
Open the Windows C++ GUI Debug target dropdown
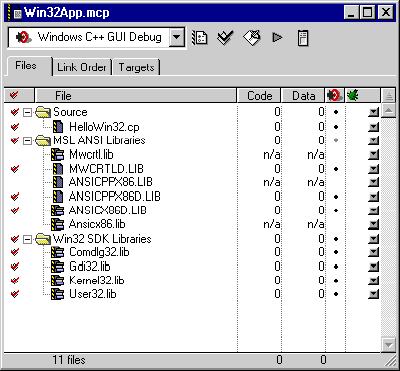(177, 37)
